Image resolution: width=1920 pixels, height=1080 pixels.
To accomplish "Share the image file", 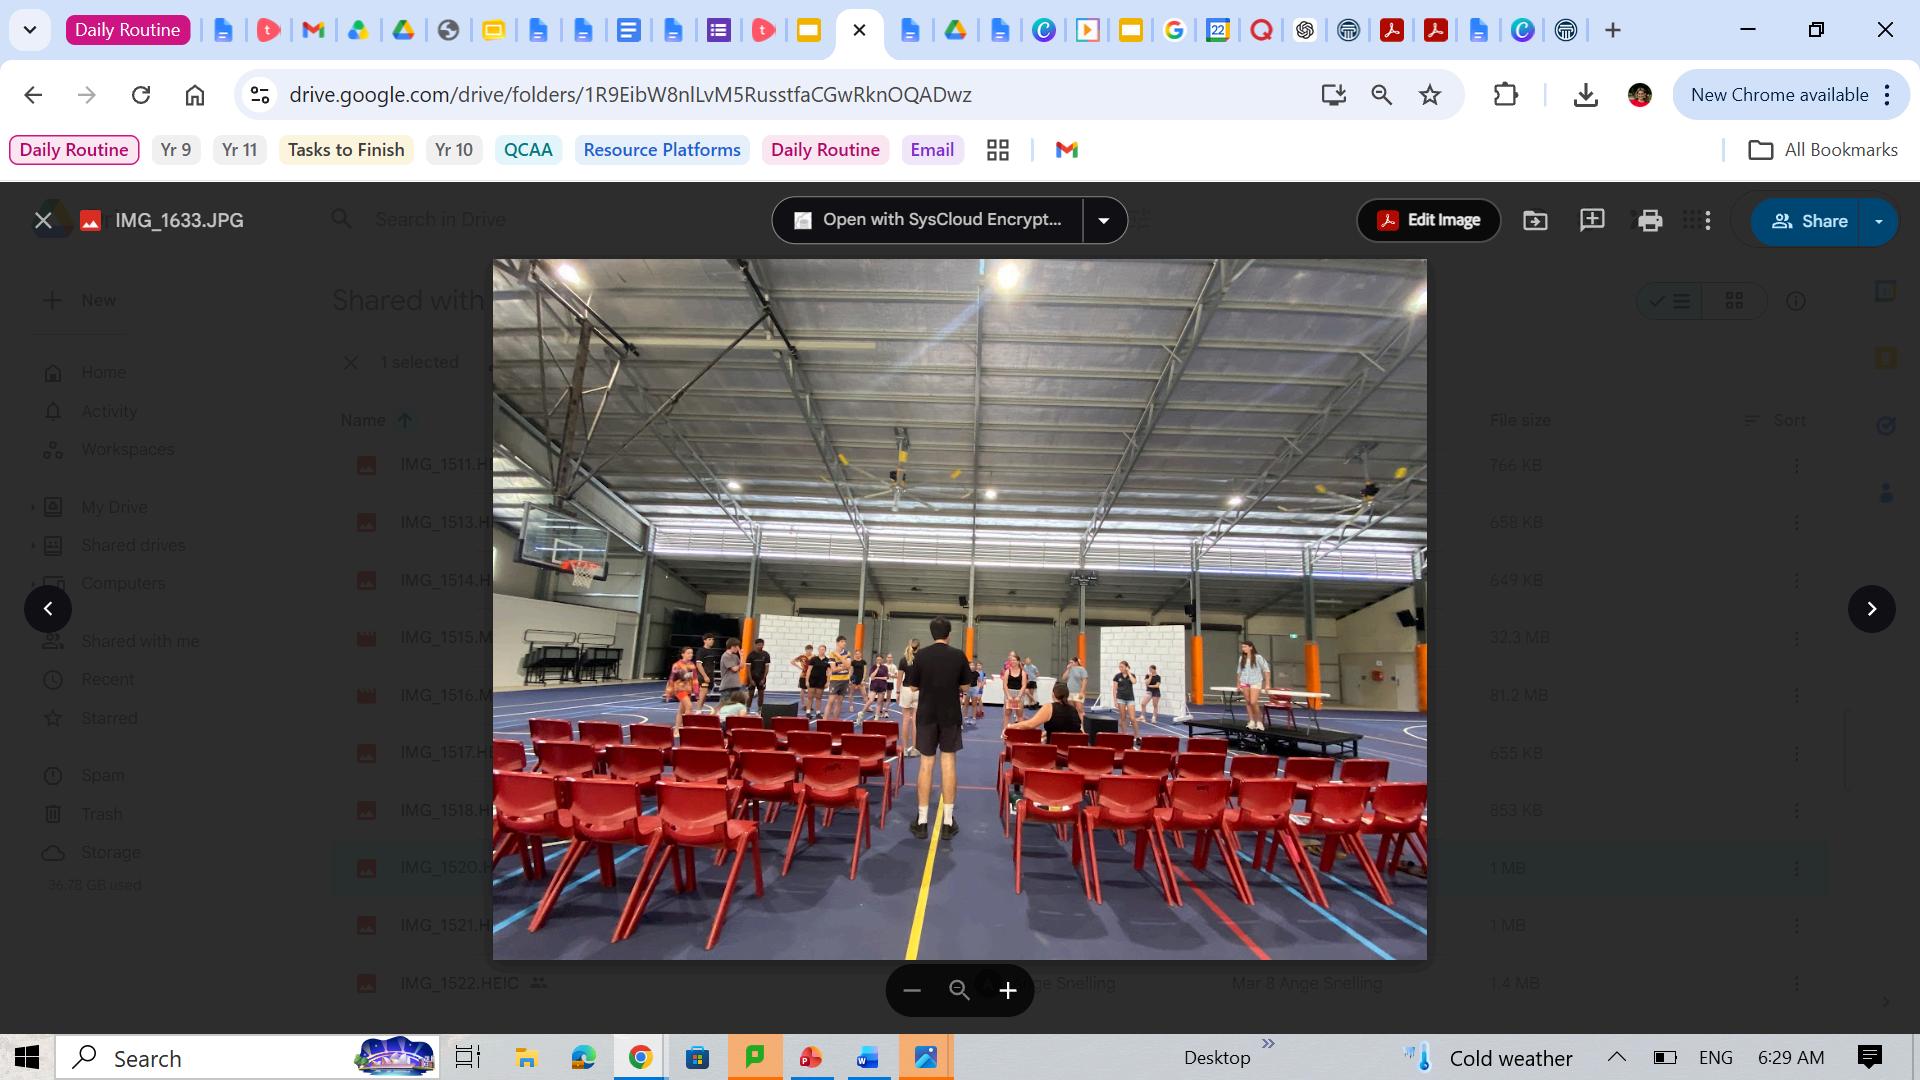I will point(1806,221).
